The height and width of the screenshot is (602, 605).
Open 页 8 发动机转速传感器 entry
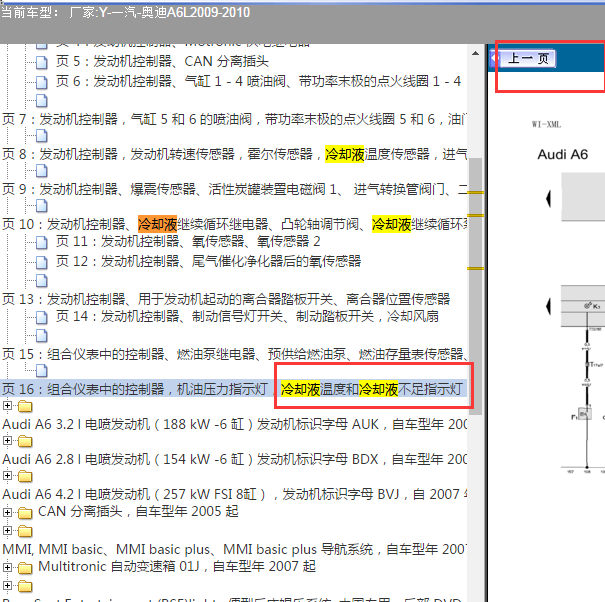tap(234, 154)
